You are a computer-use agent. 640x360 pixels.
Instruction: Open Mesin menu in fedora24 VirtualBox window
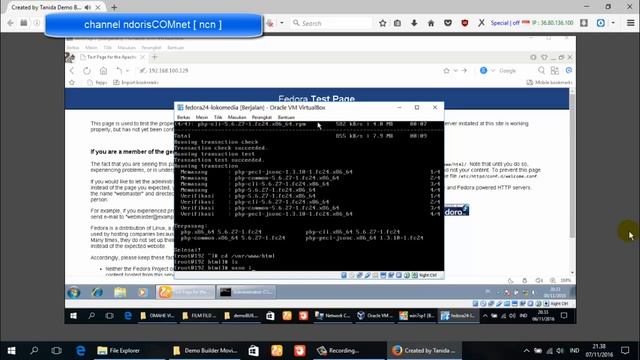click(202, 117)
